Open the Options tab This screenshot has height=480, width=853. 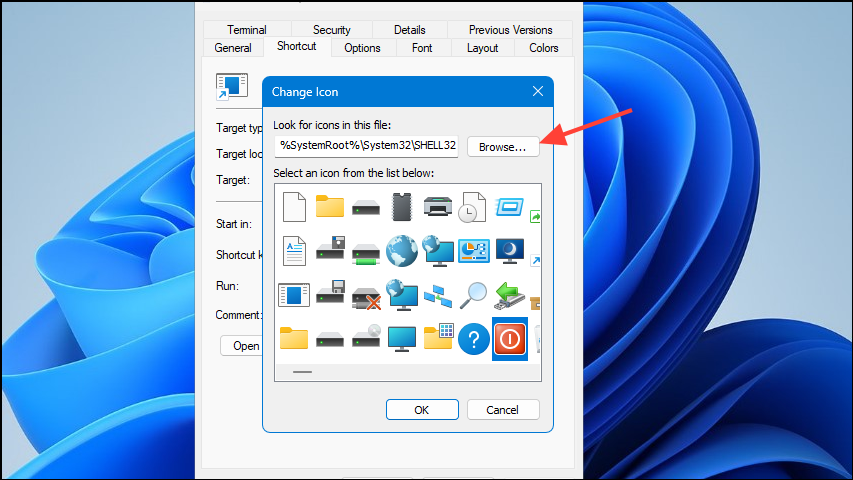362,48
